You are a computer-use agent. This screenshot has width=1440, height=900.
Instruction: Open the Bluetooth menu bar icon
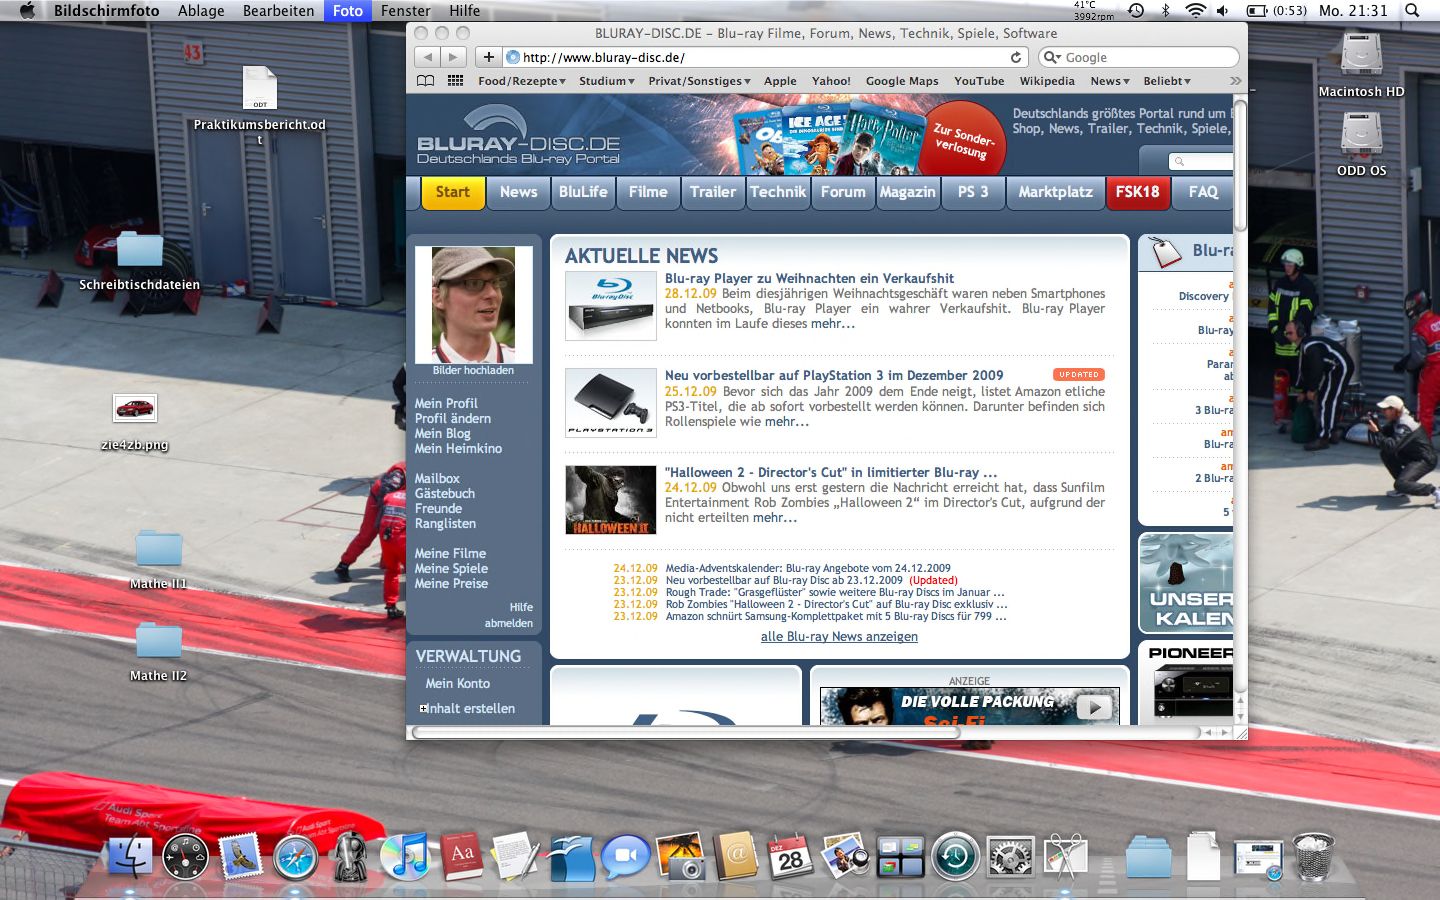1165,10
